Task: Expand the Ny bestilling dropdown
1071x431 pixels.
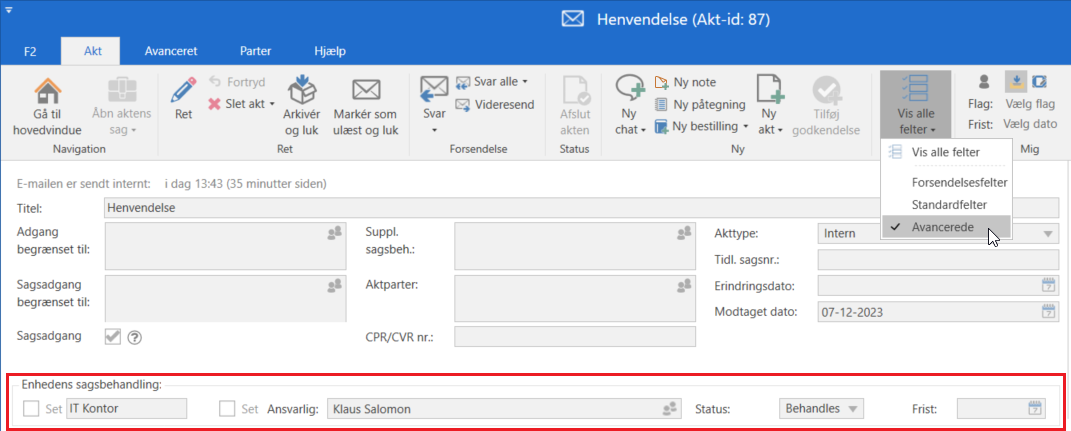Action: click(745, 126)
